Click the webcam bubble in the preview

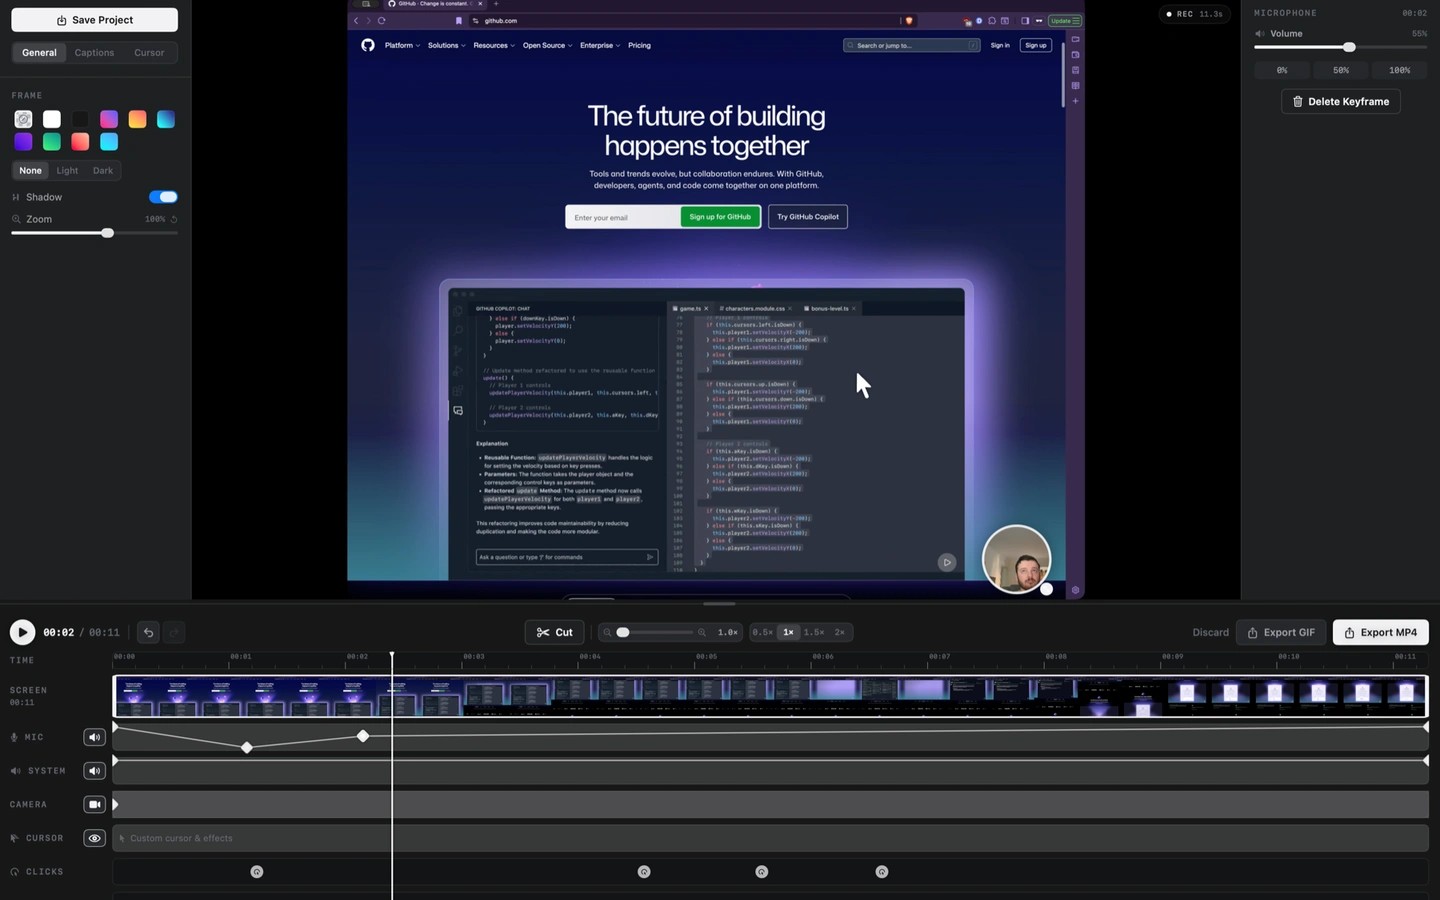pos(1017,560)
